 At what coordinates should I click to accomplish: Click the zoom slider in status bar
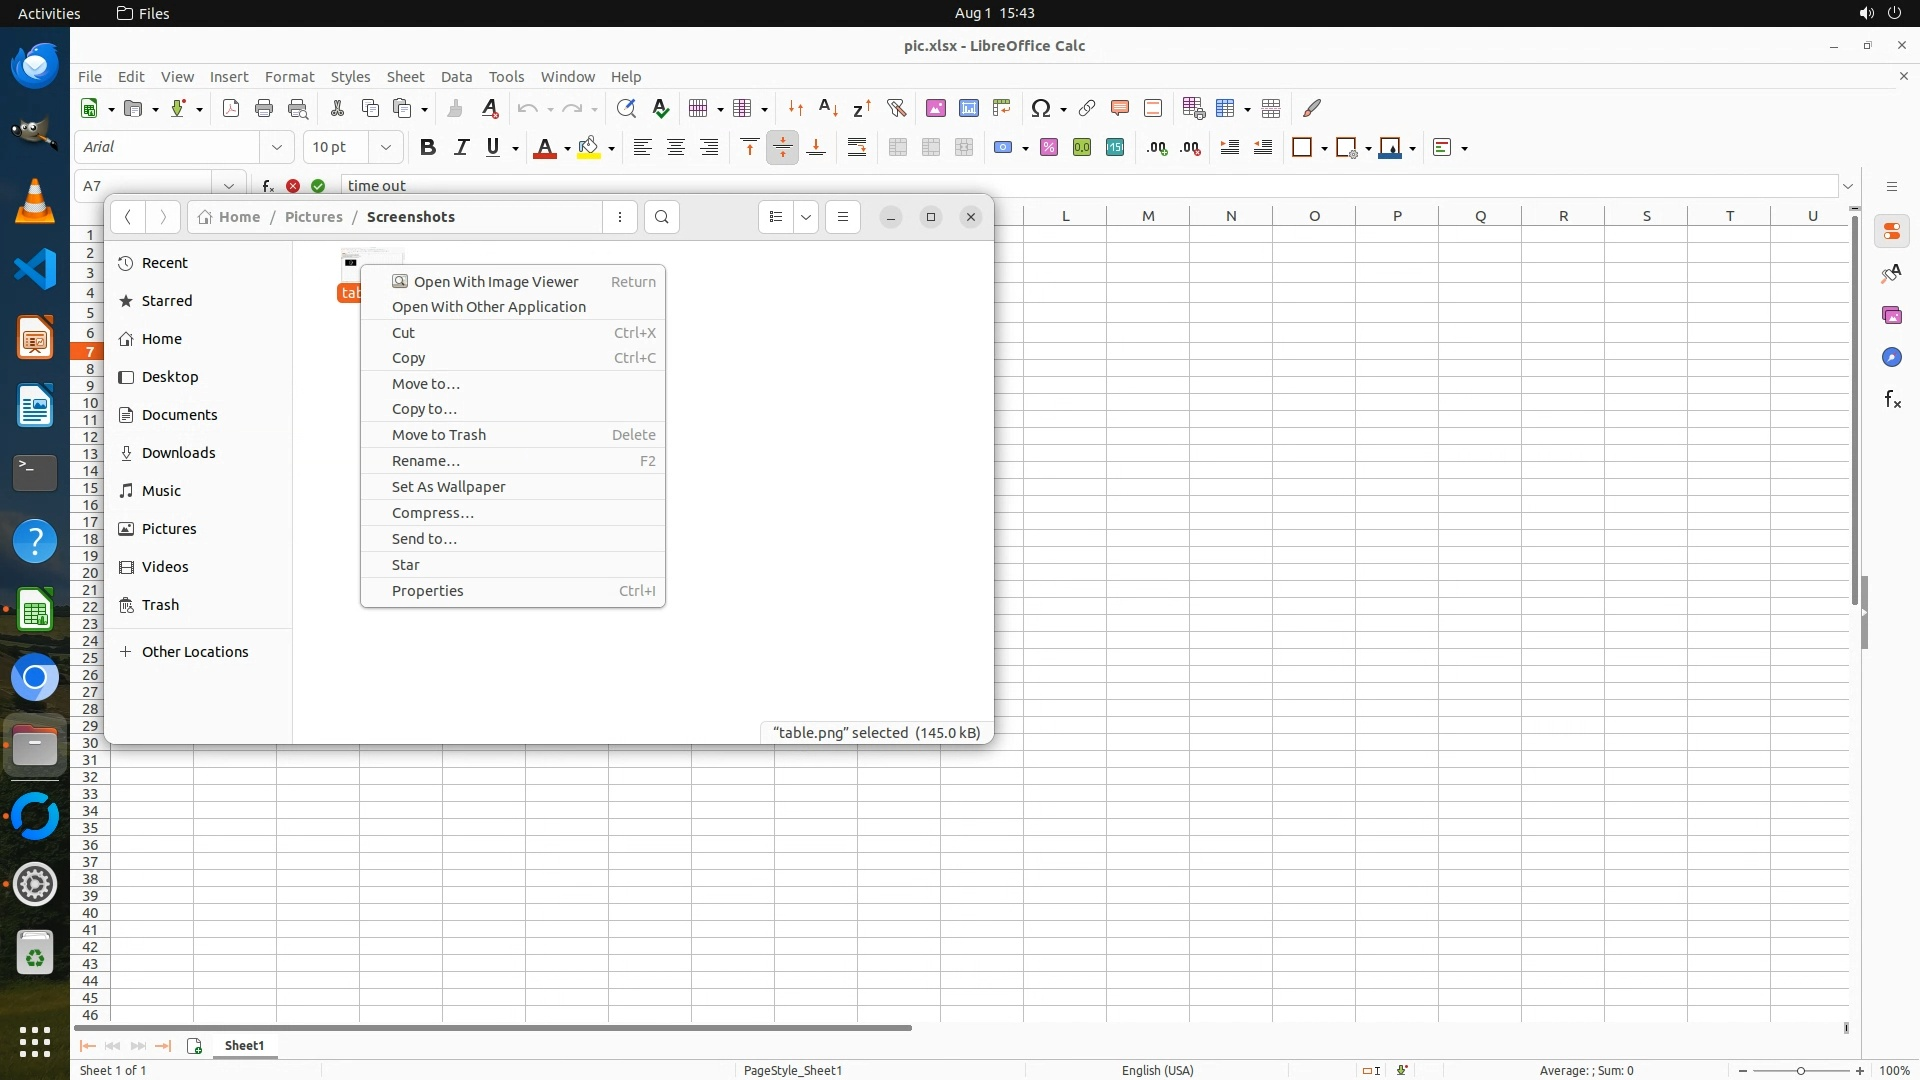pos(1800,1070)
